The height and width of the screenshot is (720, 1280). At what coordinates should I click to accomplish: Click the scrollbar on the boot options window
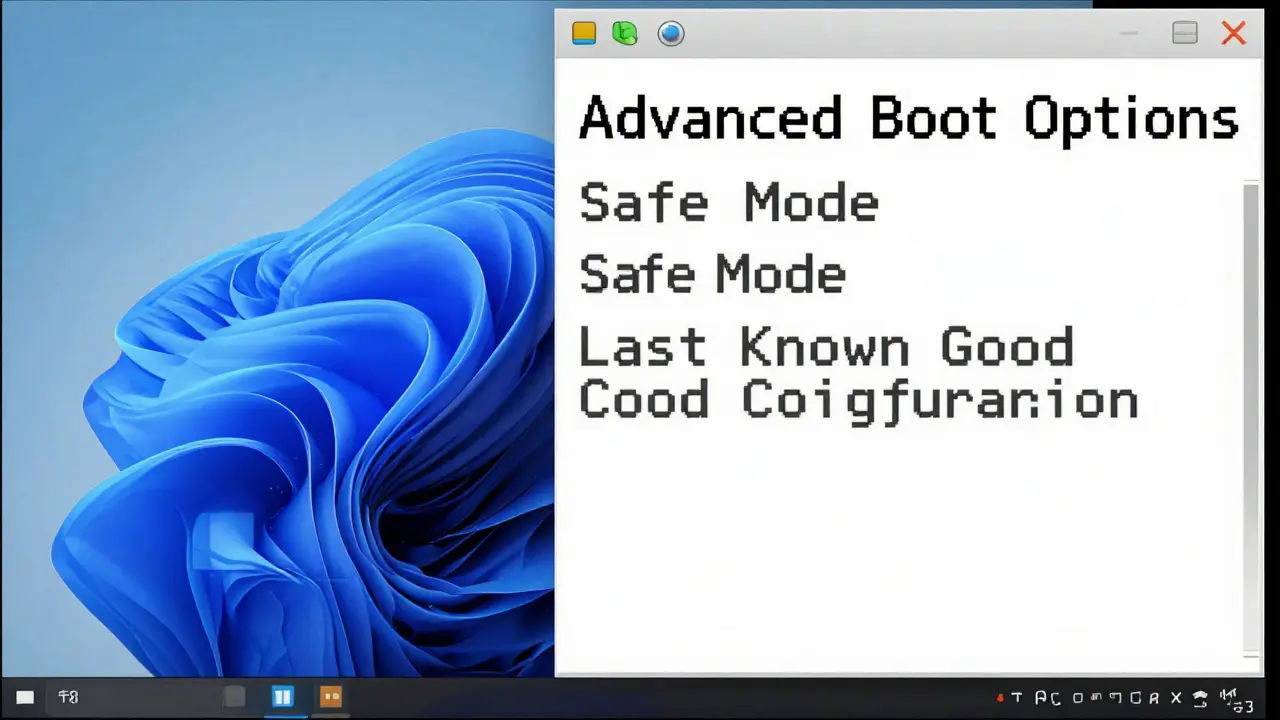(x=1251, y=420)
